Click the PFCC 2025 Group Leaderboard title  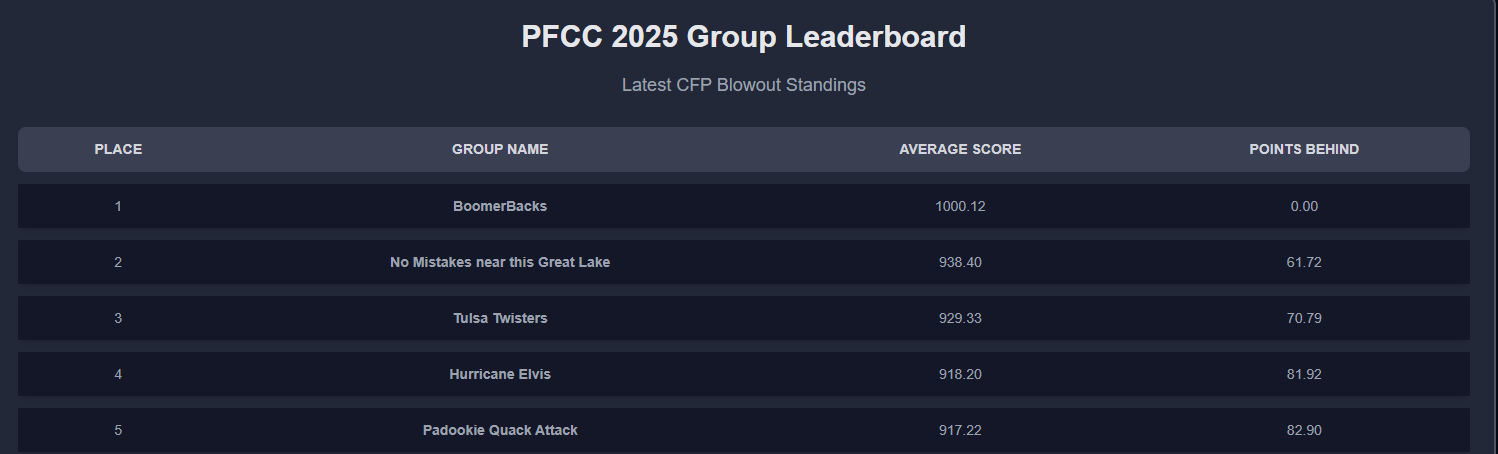[743, 37]
